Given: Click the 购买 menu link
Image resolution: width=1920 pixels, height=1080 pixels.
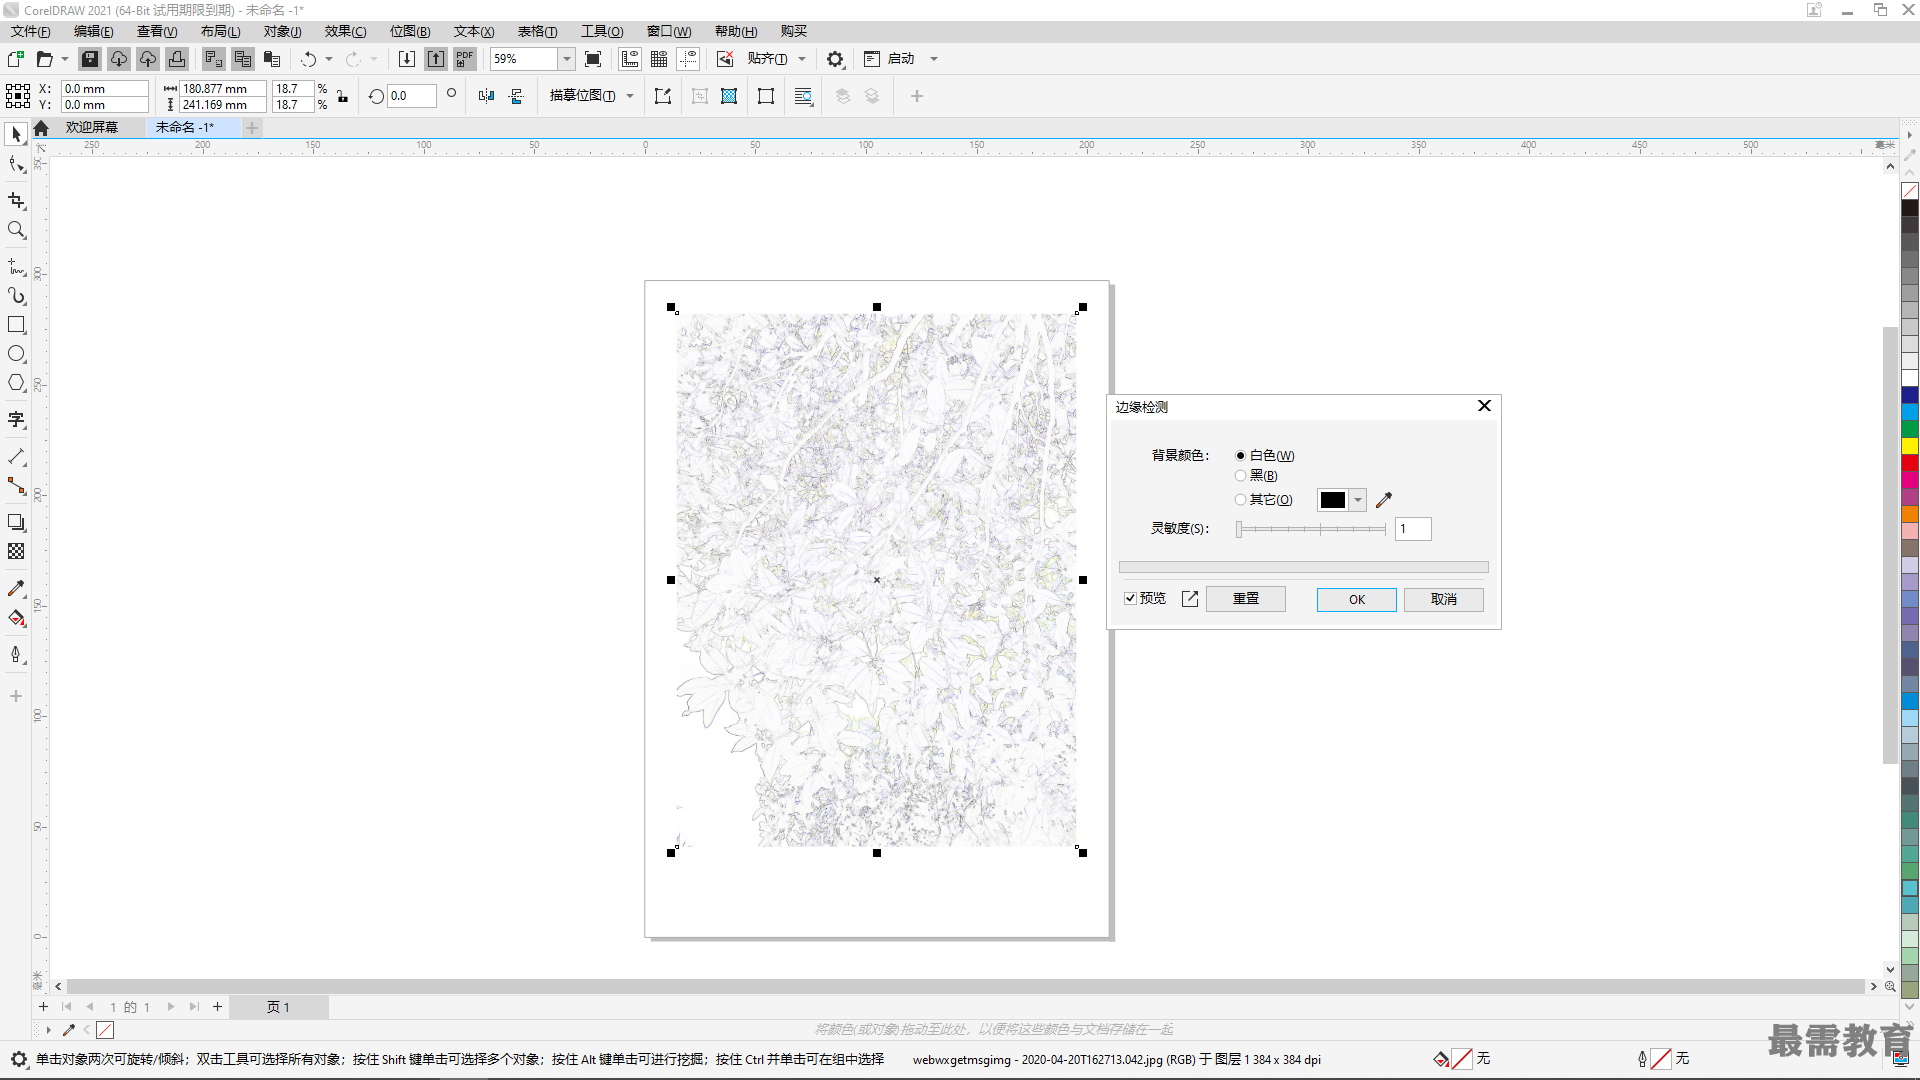Looking at the screenshot, I should pyautogui.click(x=794, y=31).
